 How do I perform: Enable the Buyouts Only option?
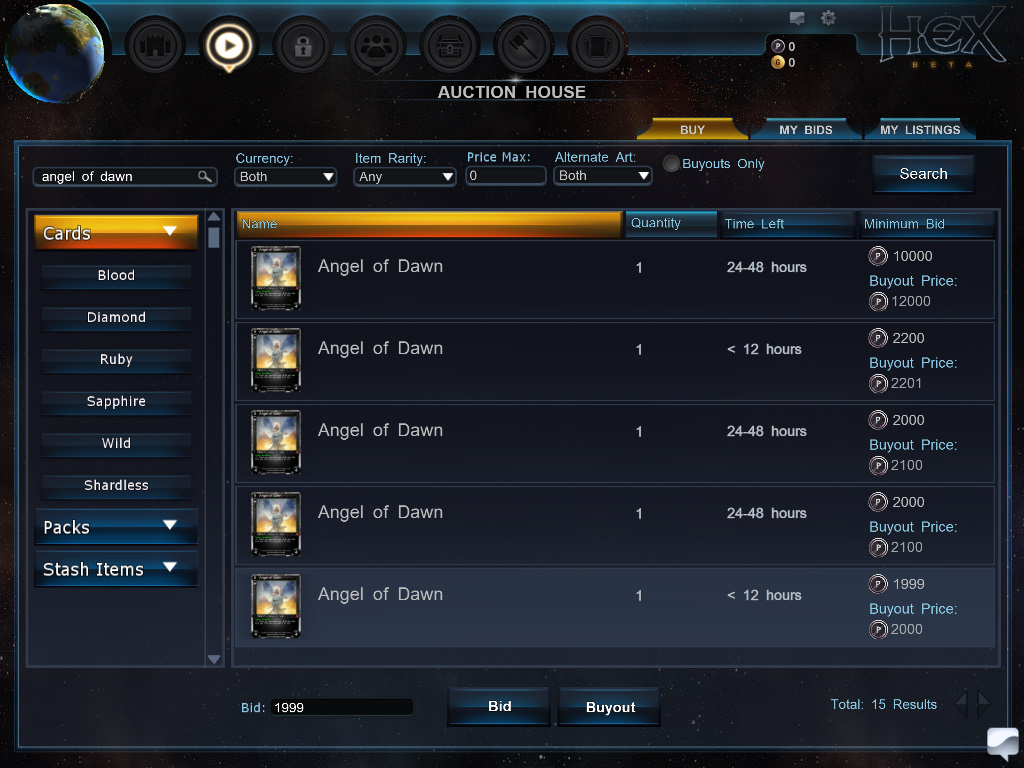[x=671, y=164]
